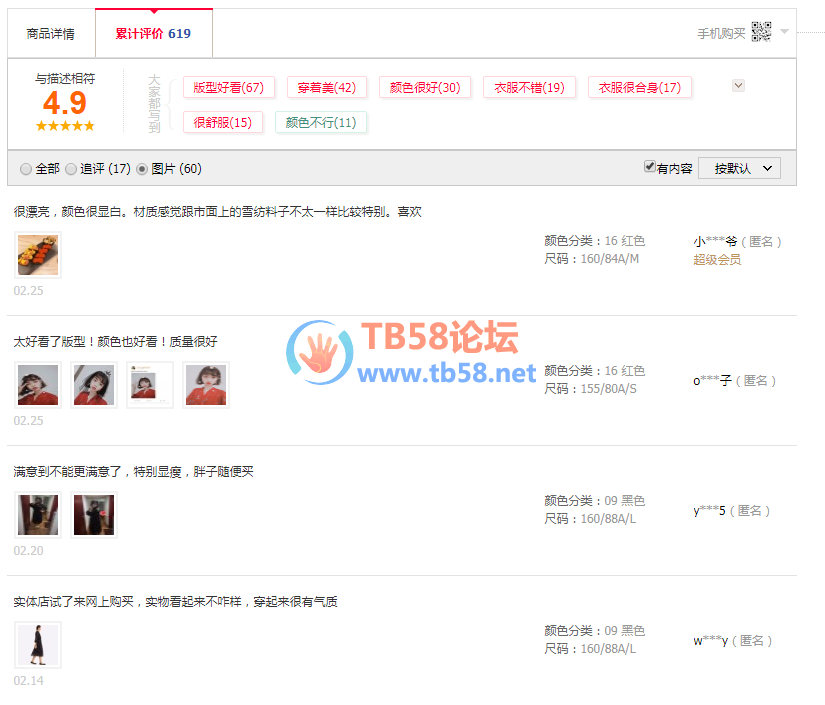Click the orange five-star rating display

(x=65, y=126)
